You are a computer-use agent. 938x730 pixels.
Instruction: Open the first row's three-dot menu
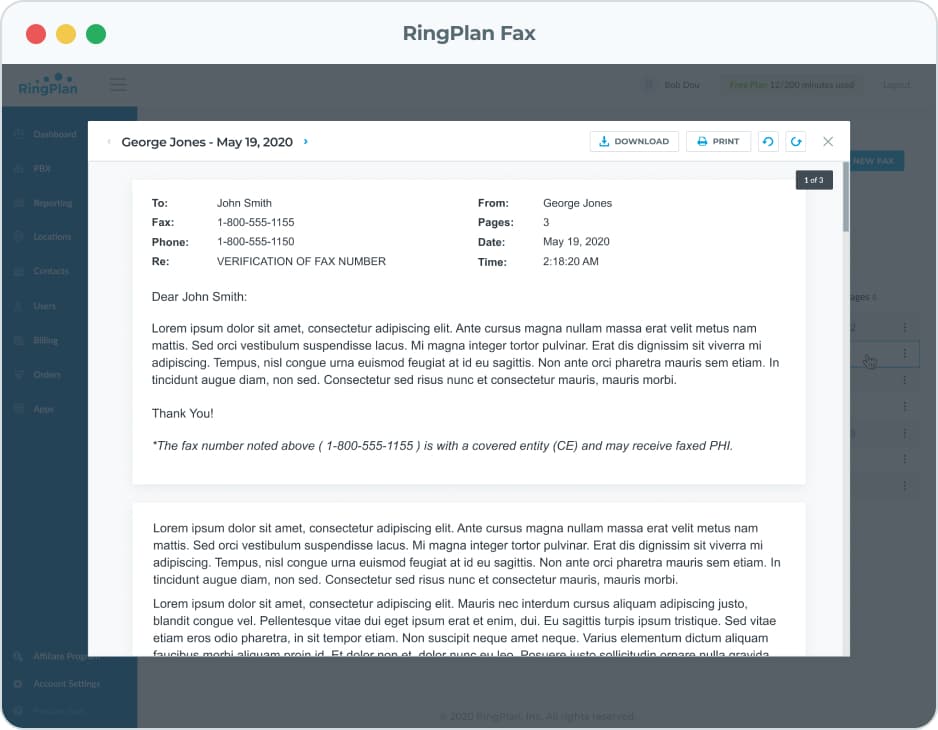pos(904,327)
